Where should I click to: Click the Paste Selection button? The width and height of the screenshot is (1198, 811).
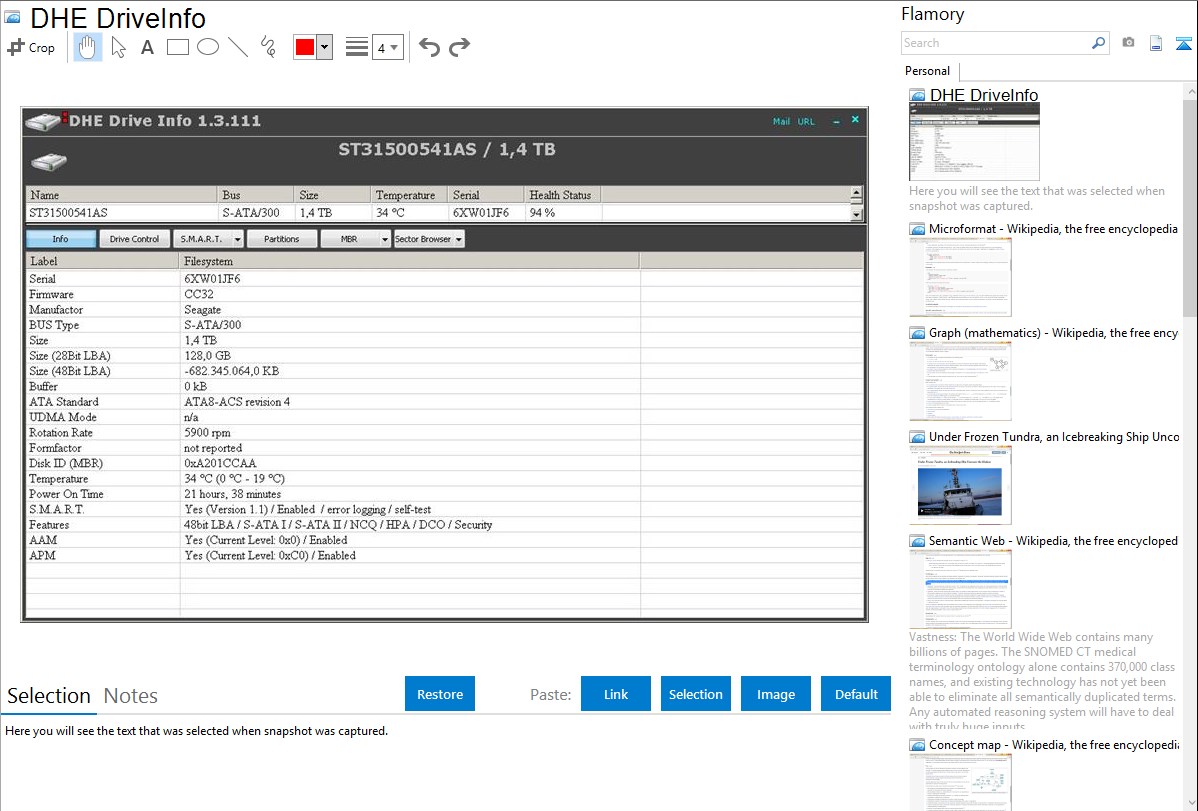695,694
